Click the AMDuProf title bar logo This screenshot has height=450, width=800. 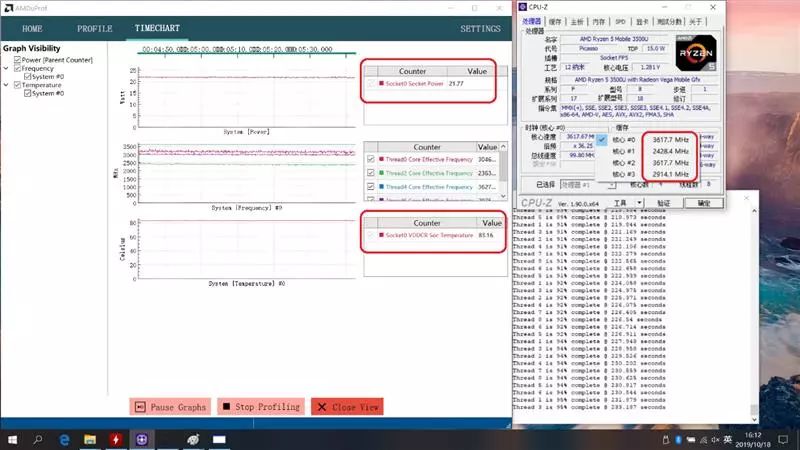[x=9, y=8]
